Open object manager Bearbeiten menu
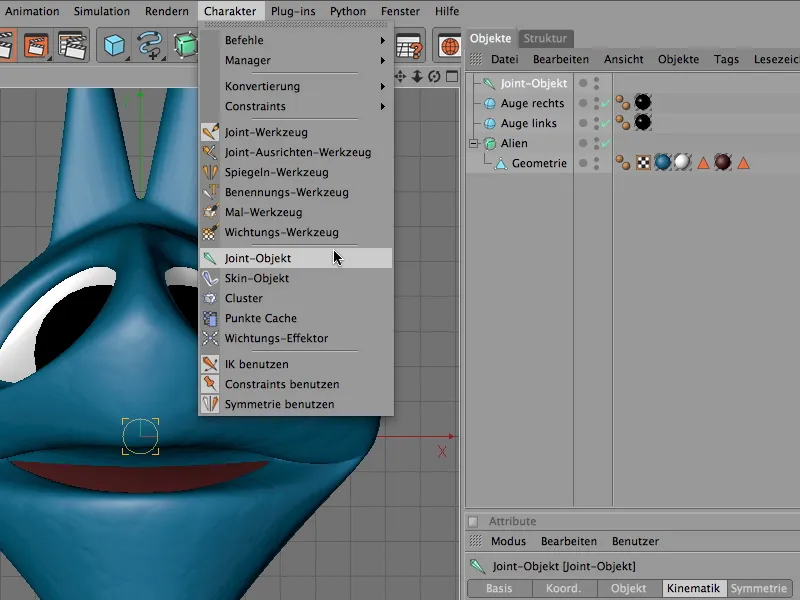This screenshot has width=800, height=600. pyautogui.click(x=561, y=59)
